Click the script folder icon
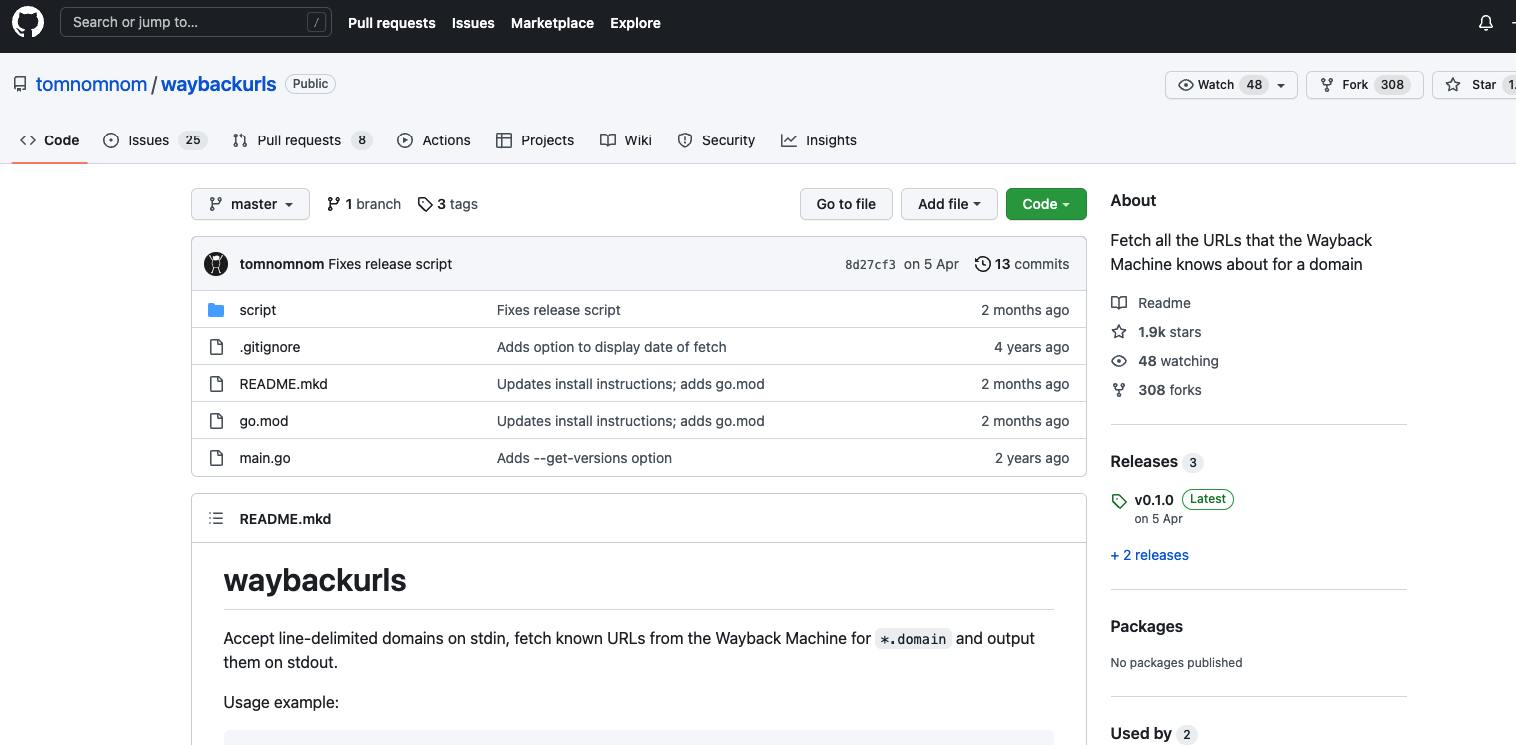Viewport: 1516px width, 745px height. 216,310
